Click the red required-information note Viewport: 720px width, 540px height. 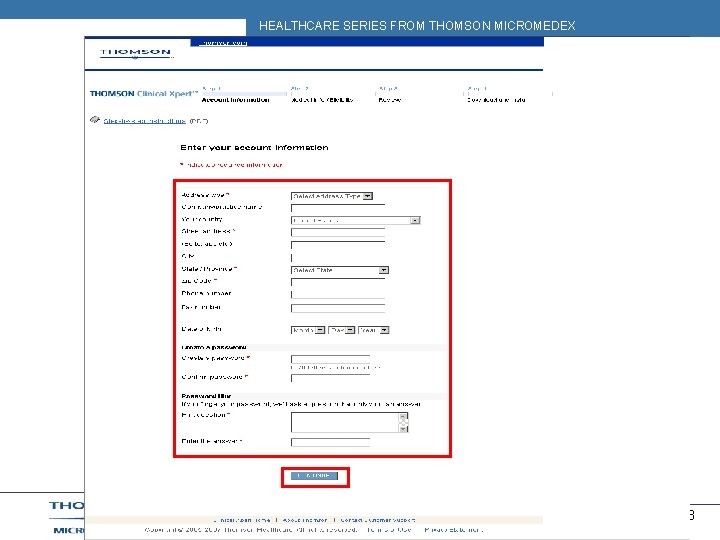(231, 164)
